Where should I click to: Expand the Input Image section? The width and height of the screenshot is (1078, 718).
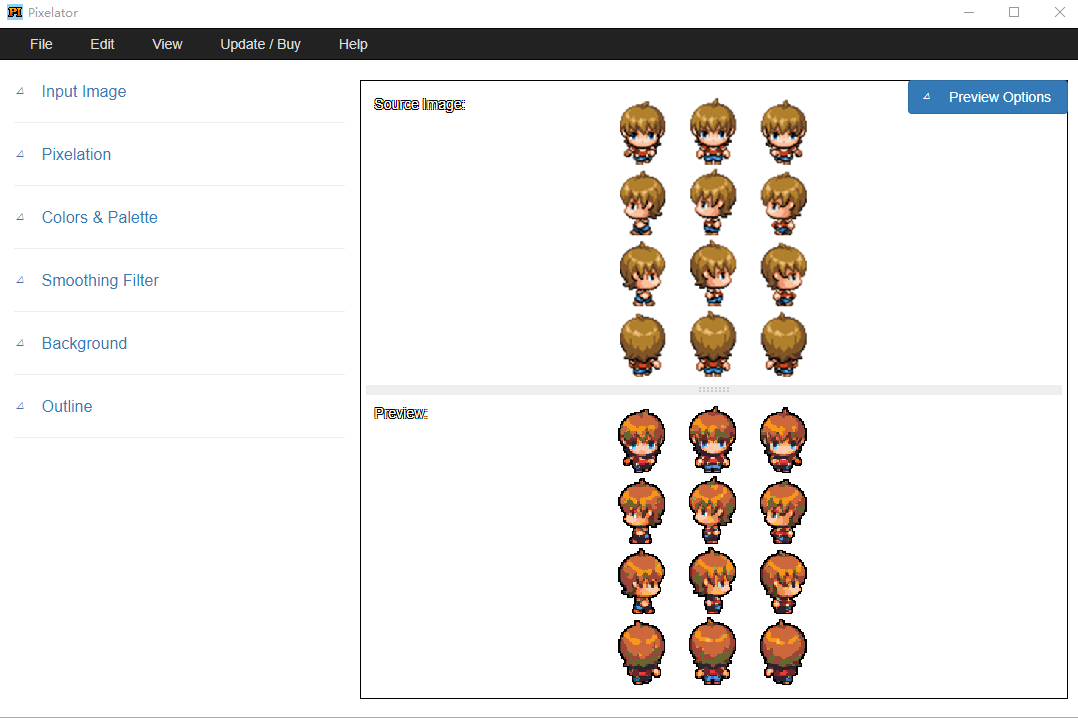point(84,91)
